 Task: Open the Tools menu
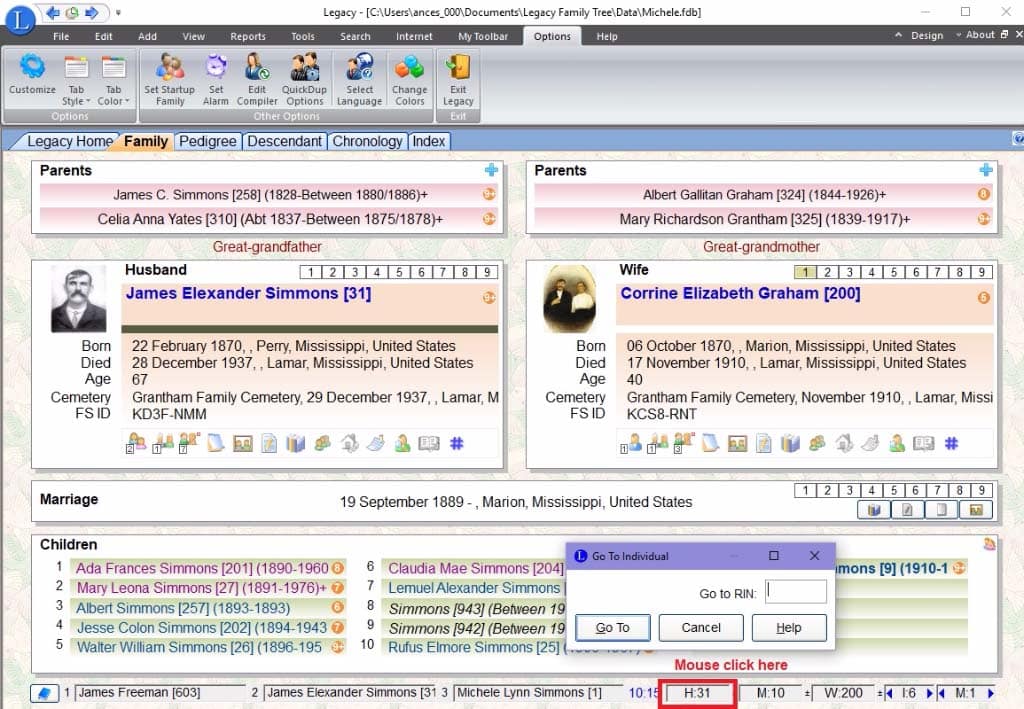pyautogui.click(x=302, y=37)
